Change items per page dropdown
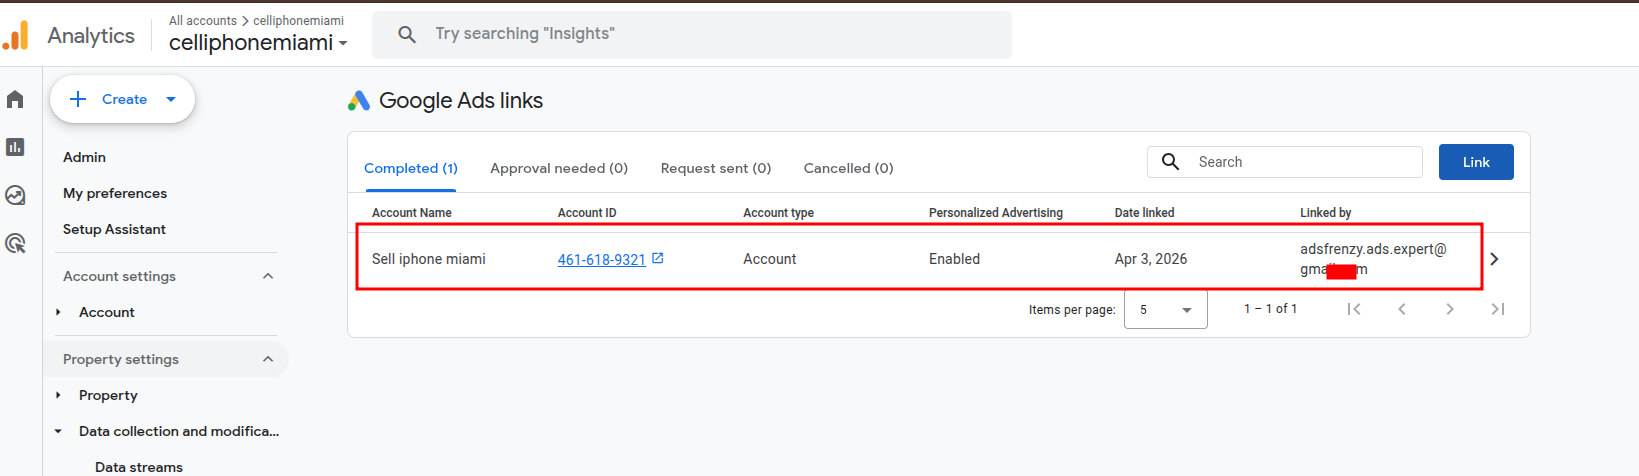 pos(1165,310)
